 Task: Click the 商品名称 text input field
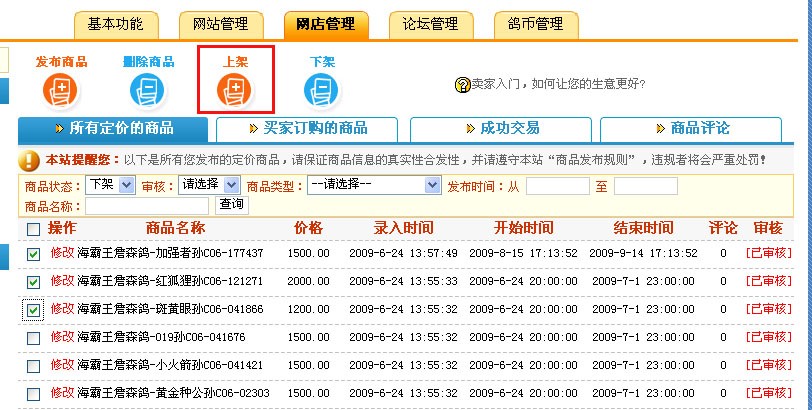point(147,205)
